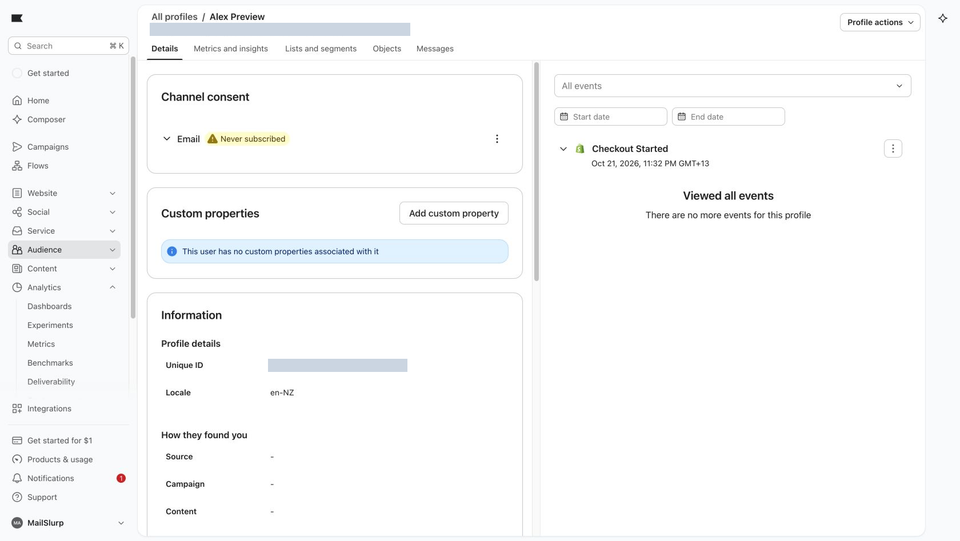Collapse the Checkout Started event
The height and width of the screenshot is (541, 960).
pyautogui.click(x=563, y=149)
